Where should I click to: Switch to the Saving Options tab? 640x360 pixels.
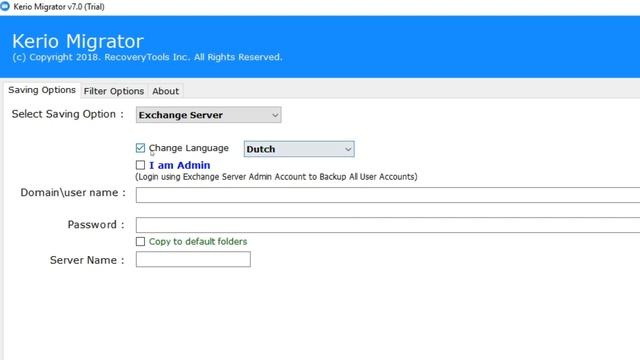42,90
